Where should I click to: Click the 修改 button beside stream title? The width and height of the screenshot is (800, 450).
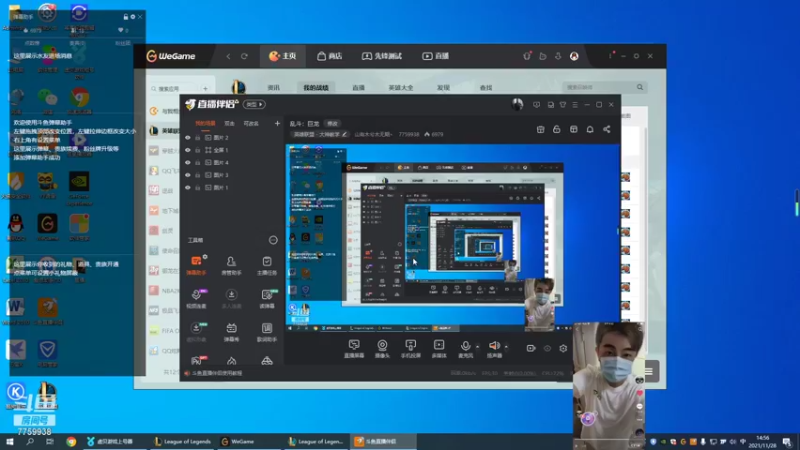click(333, 123)
